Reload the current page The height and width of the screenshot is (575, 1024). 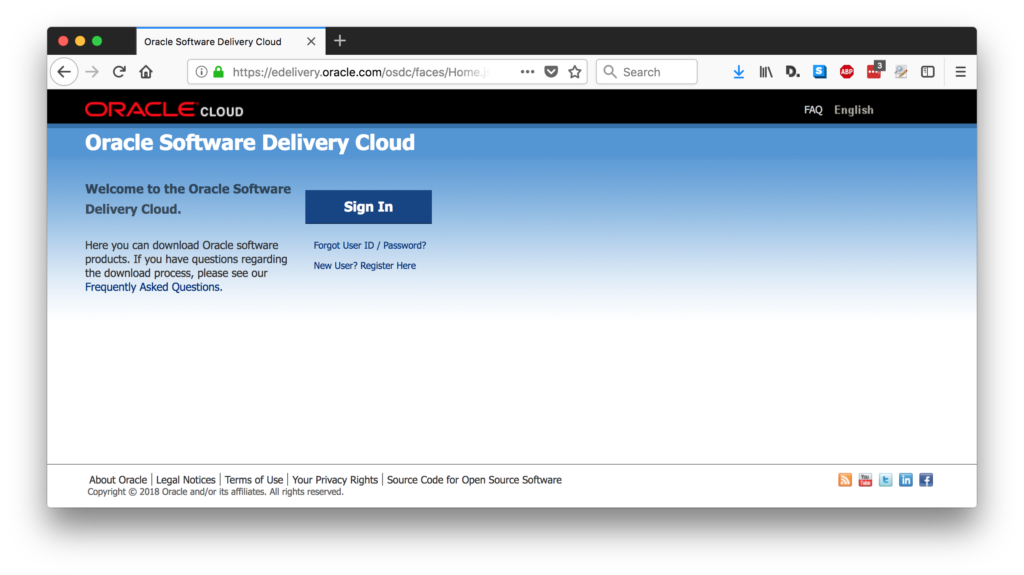click(119, 72)
